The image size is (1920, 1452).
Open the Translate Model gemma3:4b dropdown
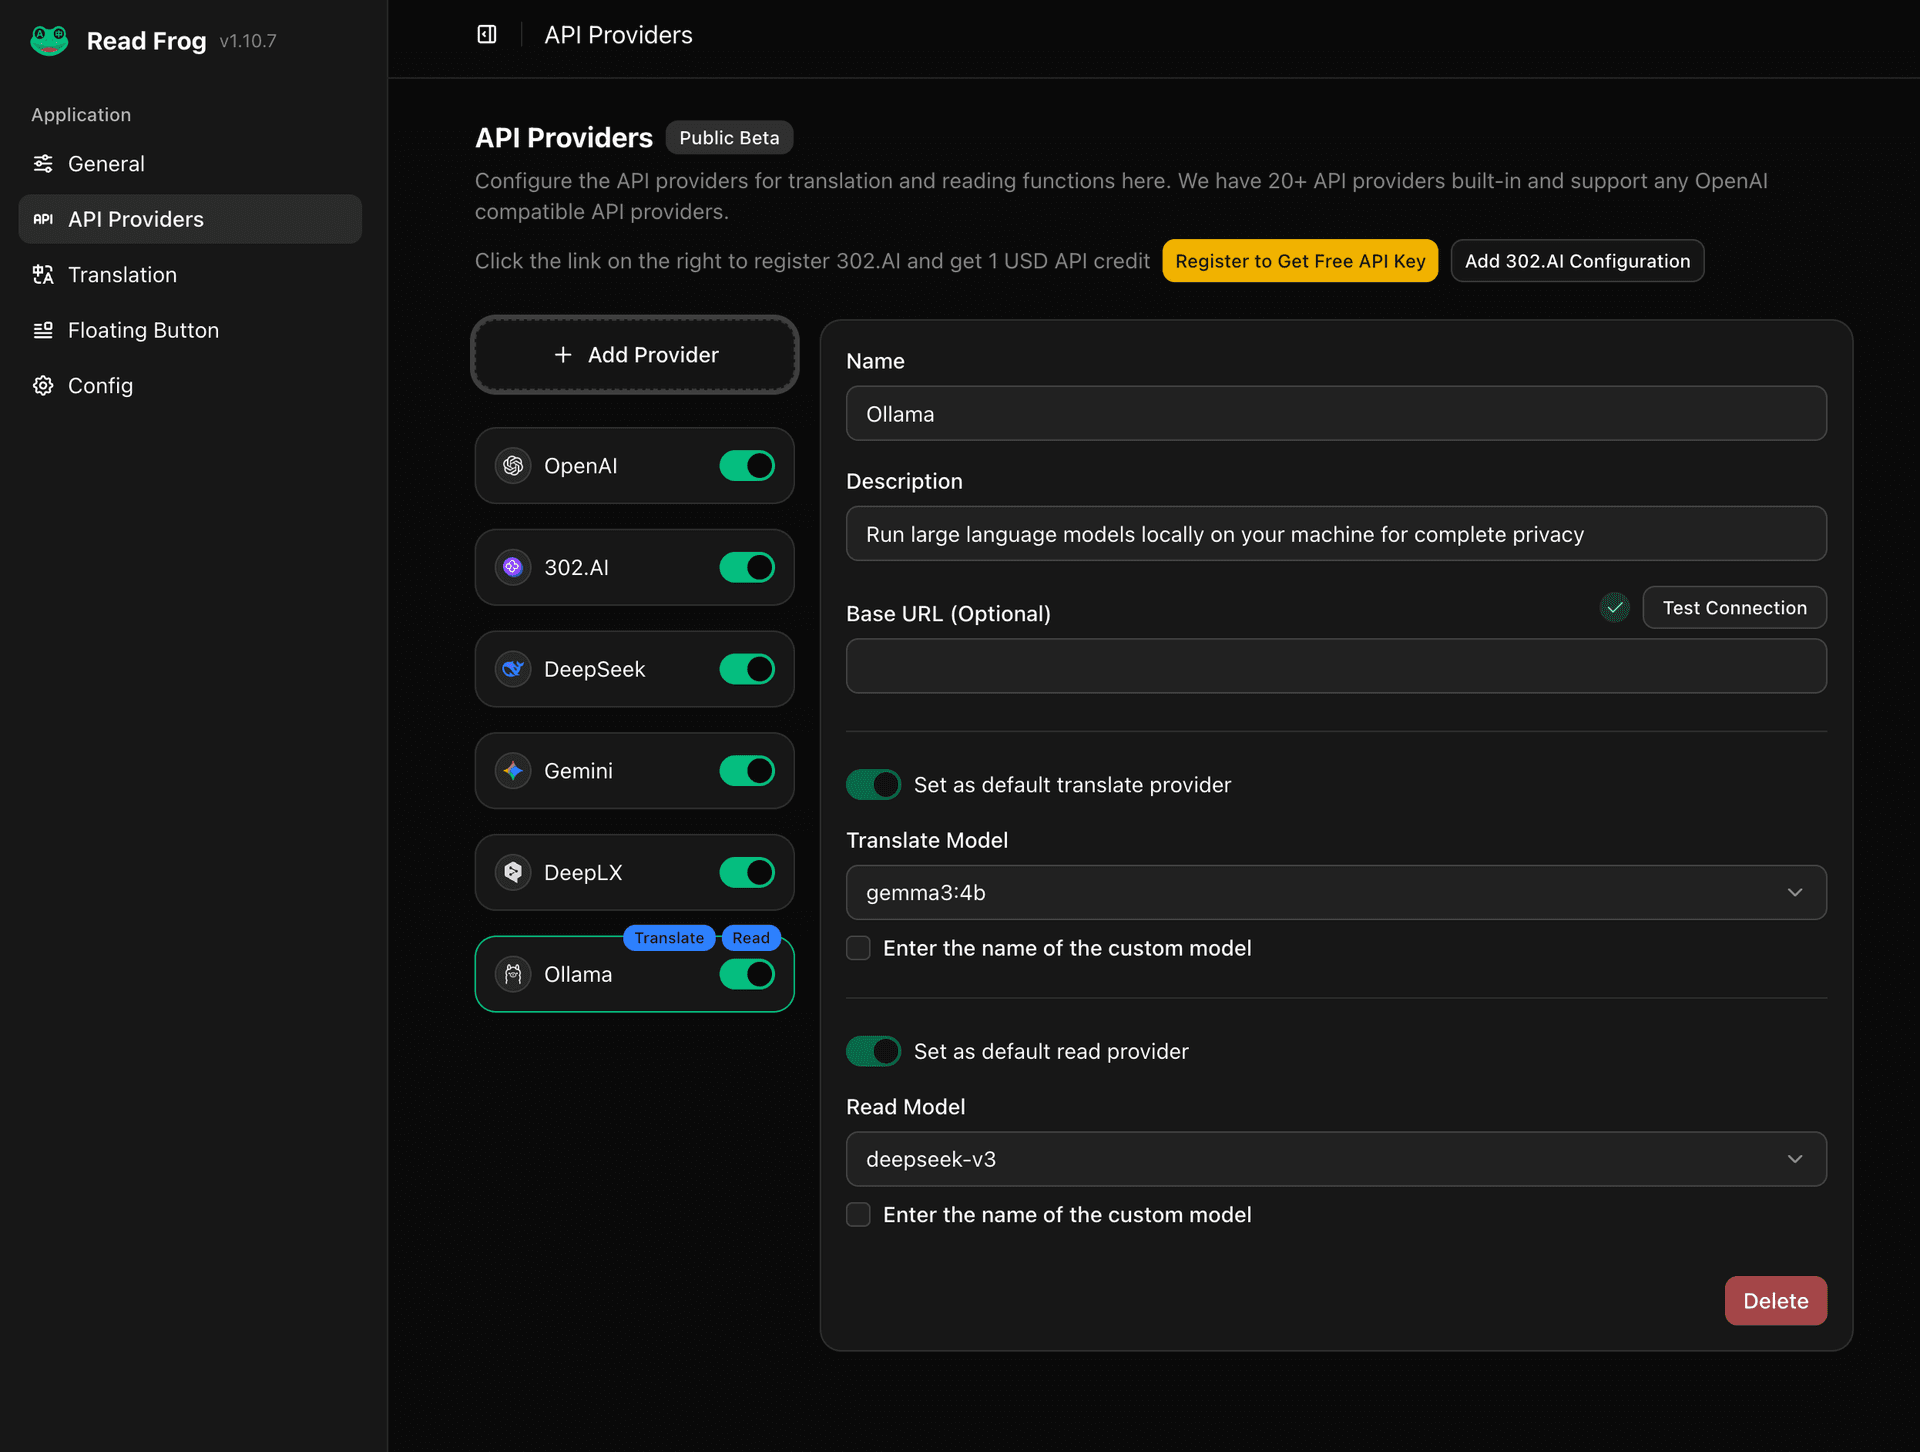click(1335, 892)
